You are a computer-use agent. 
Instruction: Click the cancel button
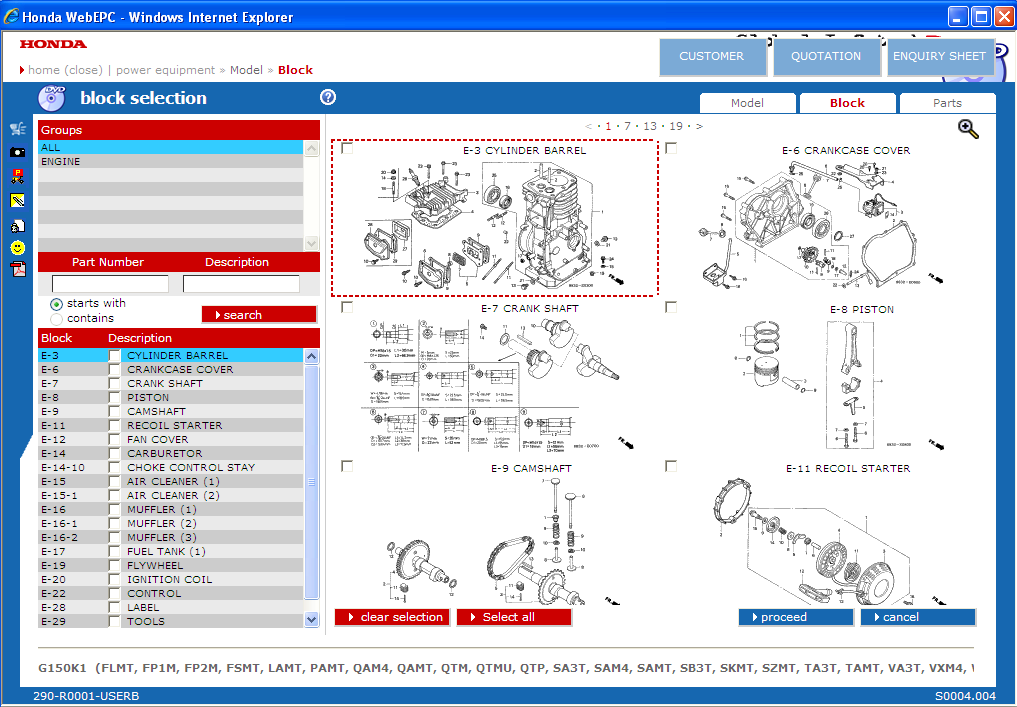(918, 617)
